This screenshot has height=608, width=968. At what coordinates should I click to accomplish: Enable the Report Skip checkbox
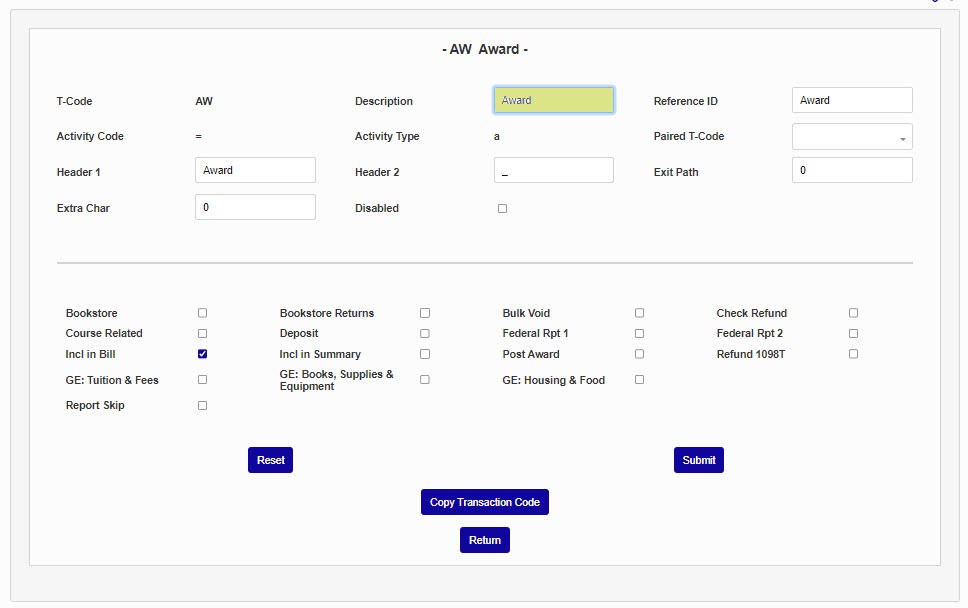pos(202,406)
